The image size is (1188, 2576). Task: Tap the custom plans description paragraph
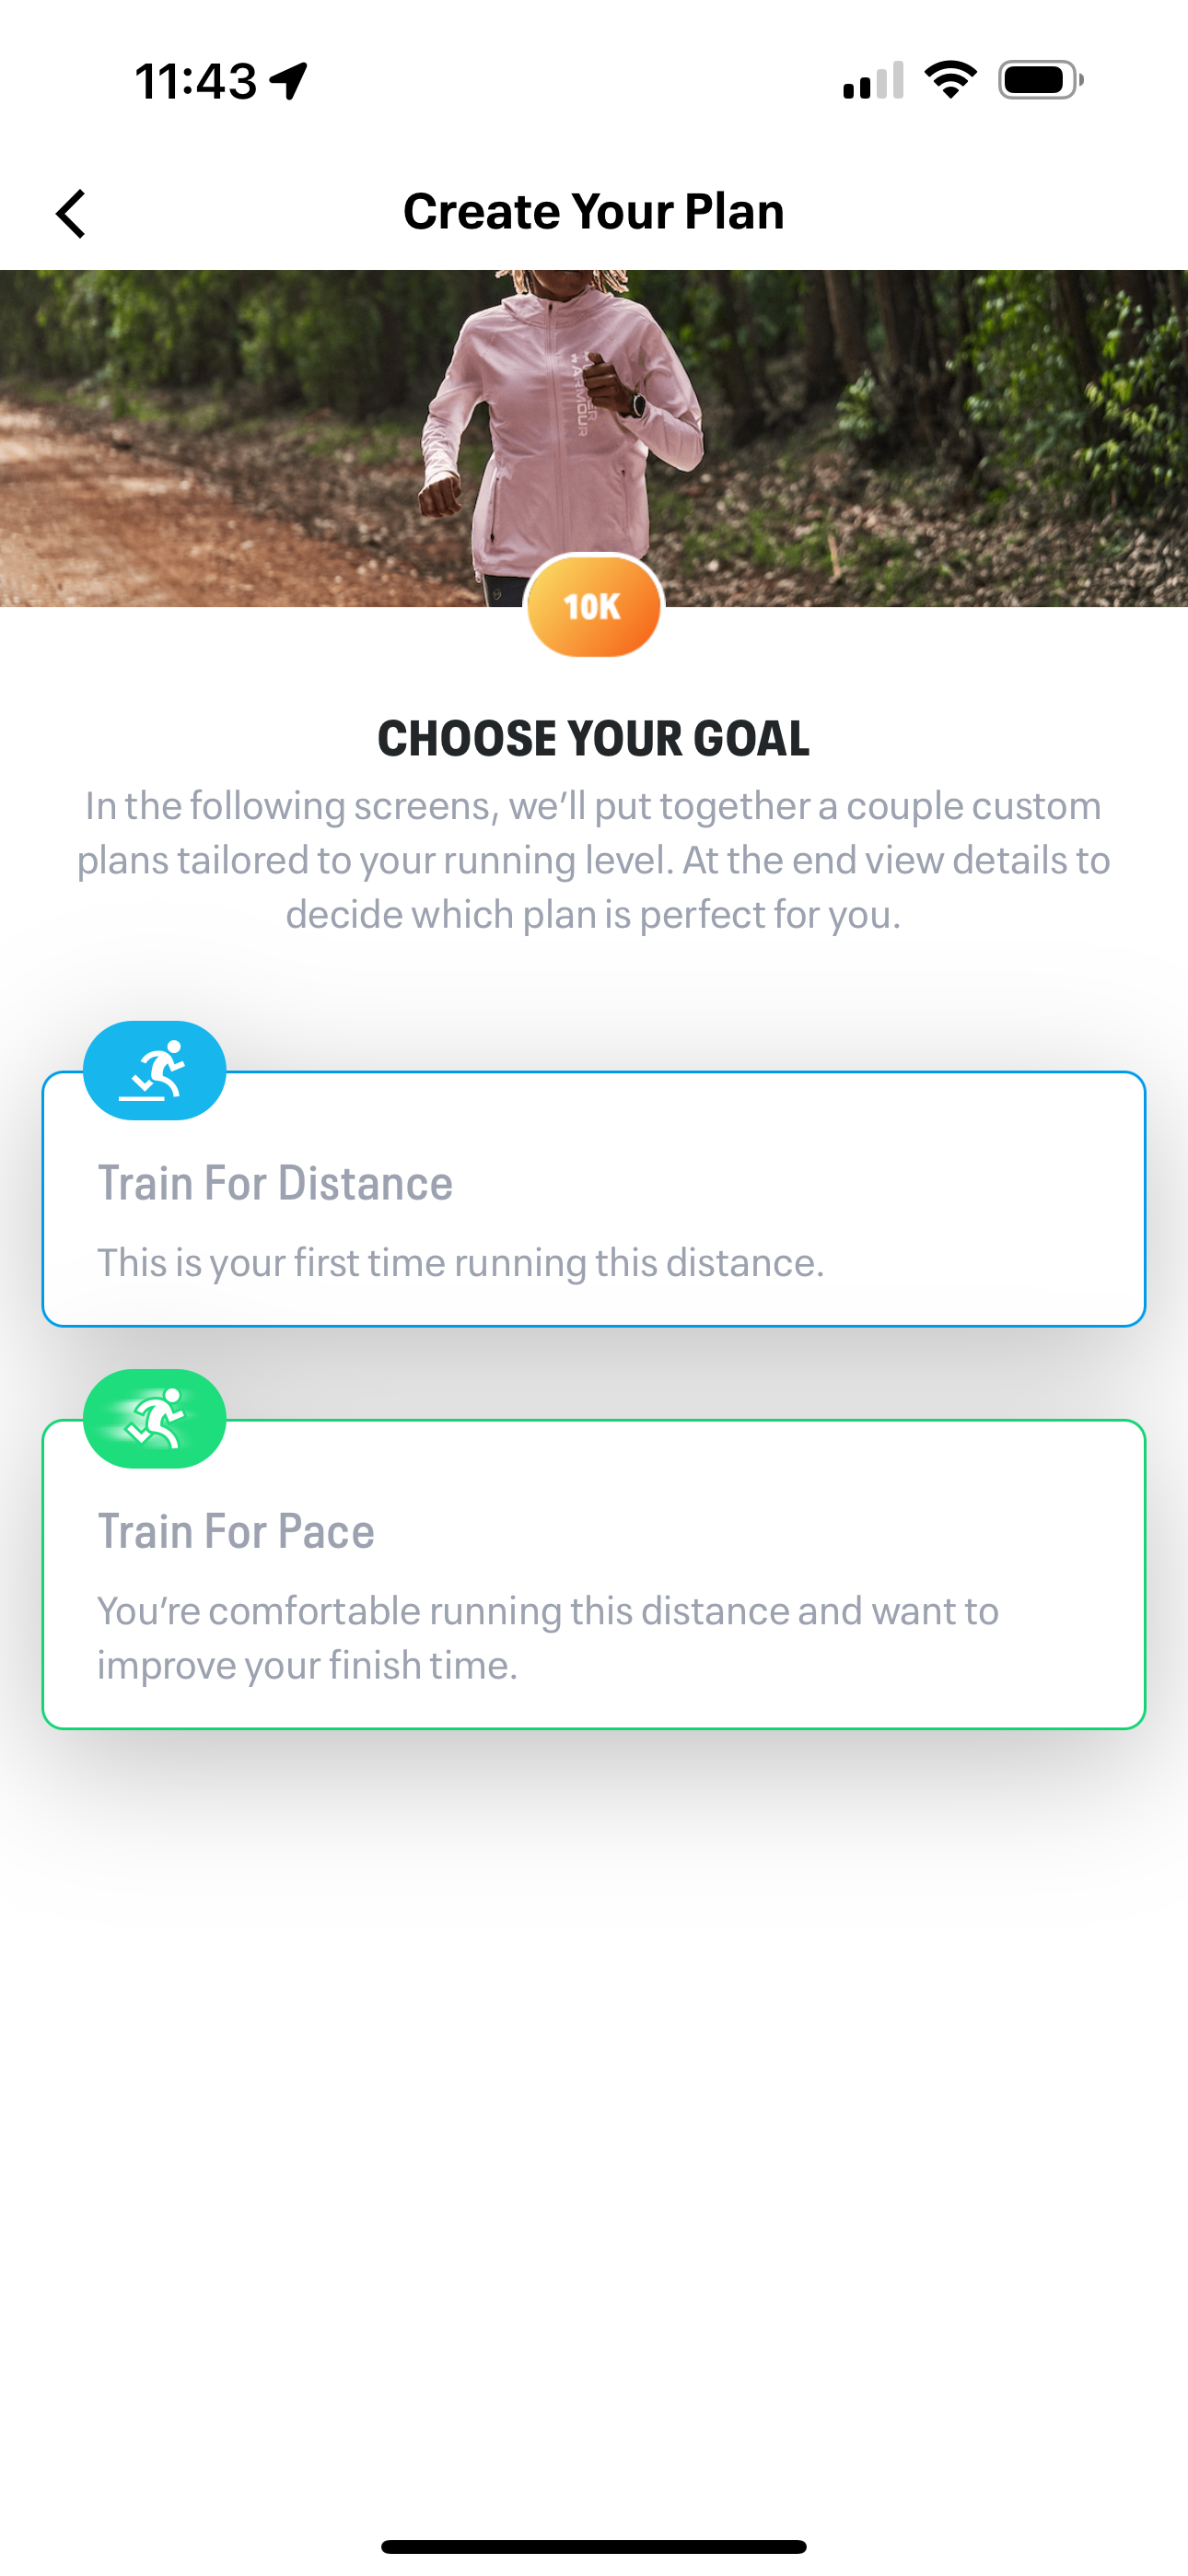[593, 860]
